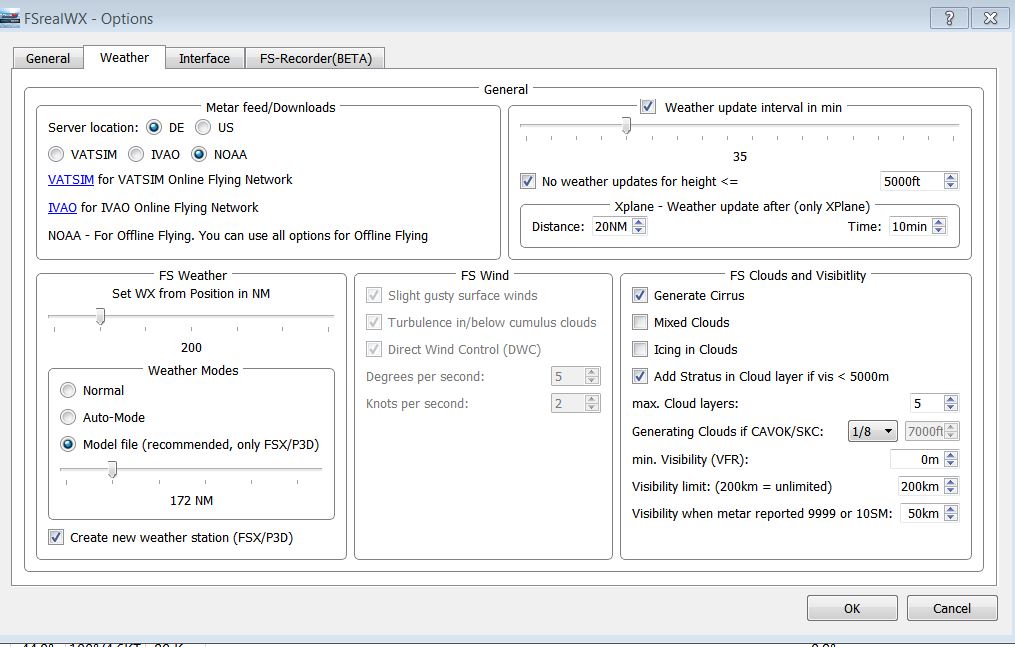Toggle No weather updates for height checkbox

[528, 181]
